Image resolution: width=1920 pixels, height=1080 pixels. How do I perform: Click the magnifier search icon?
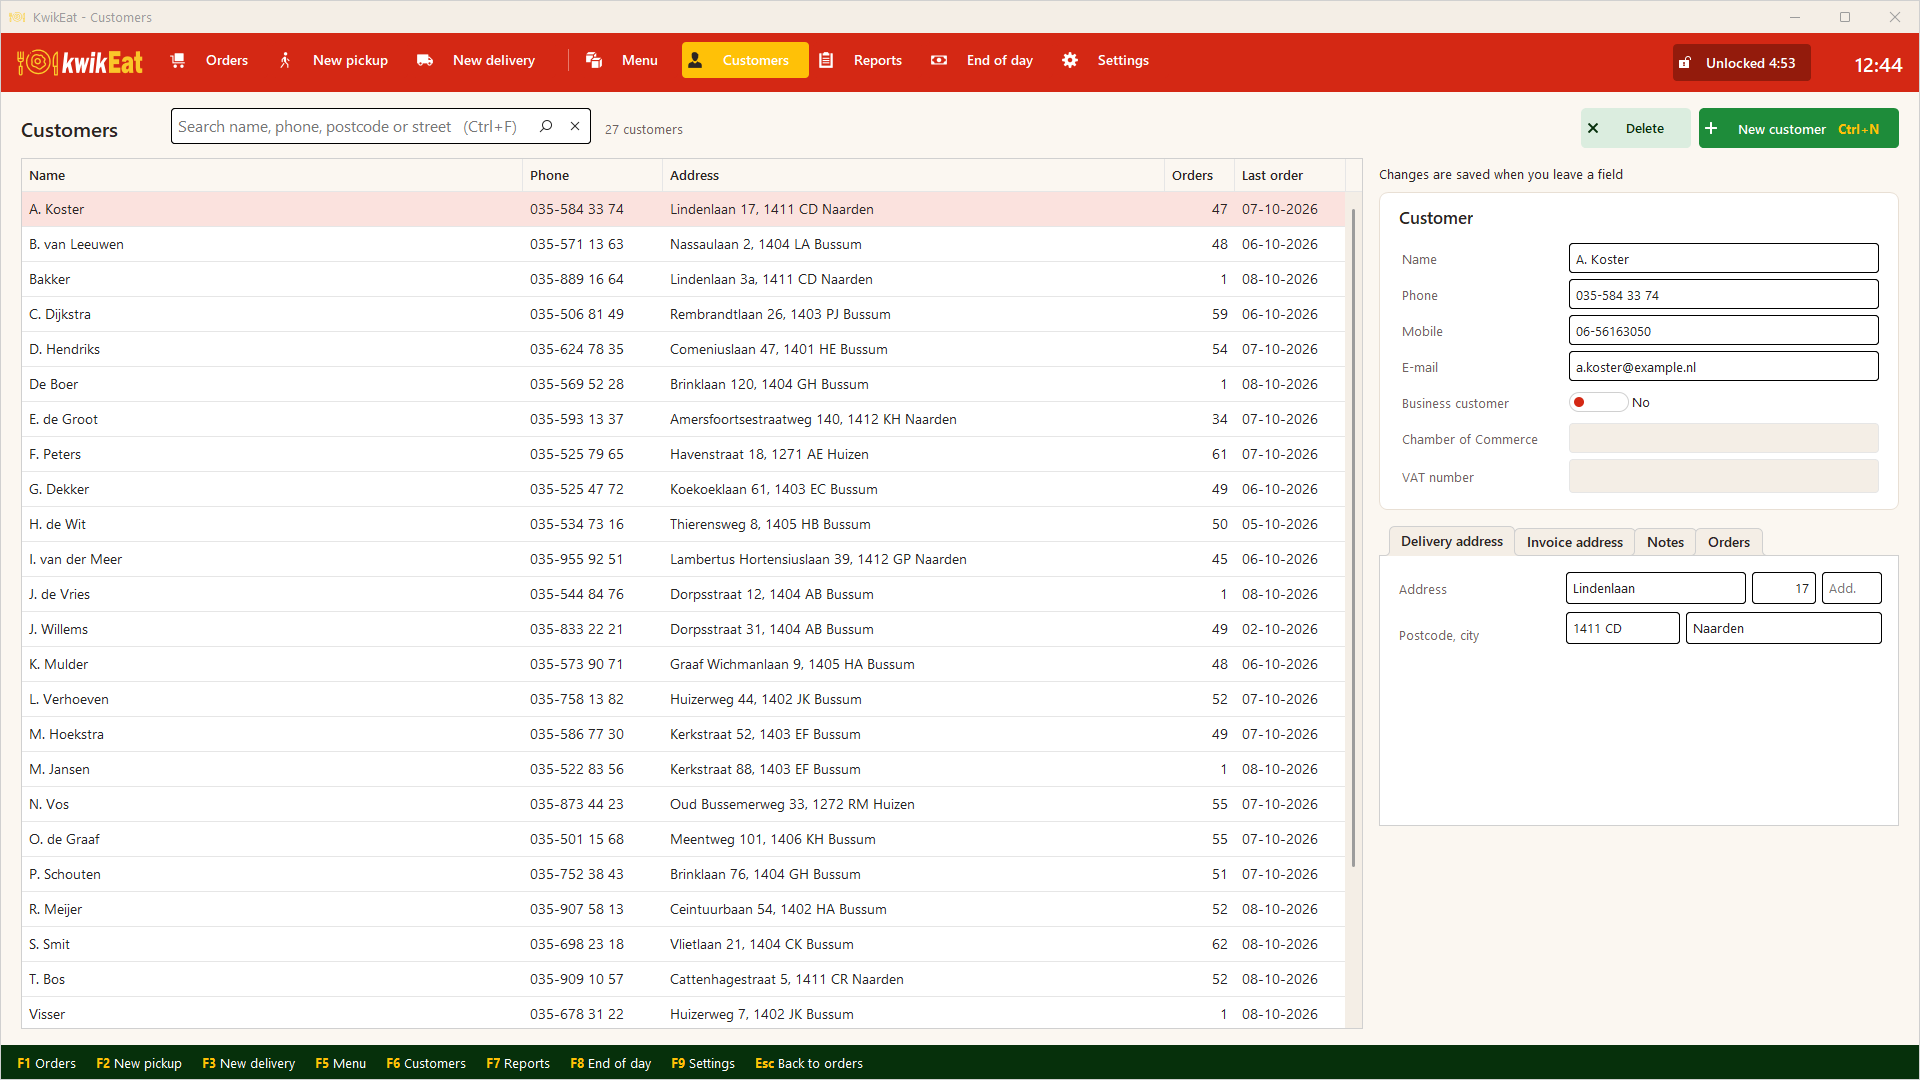pos(546,126)
